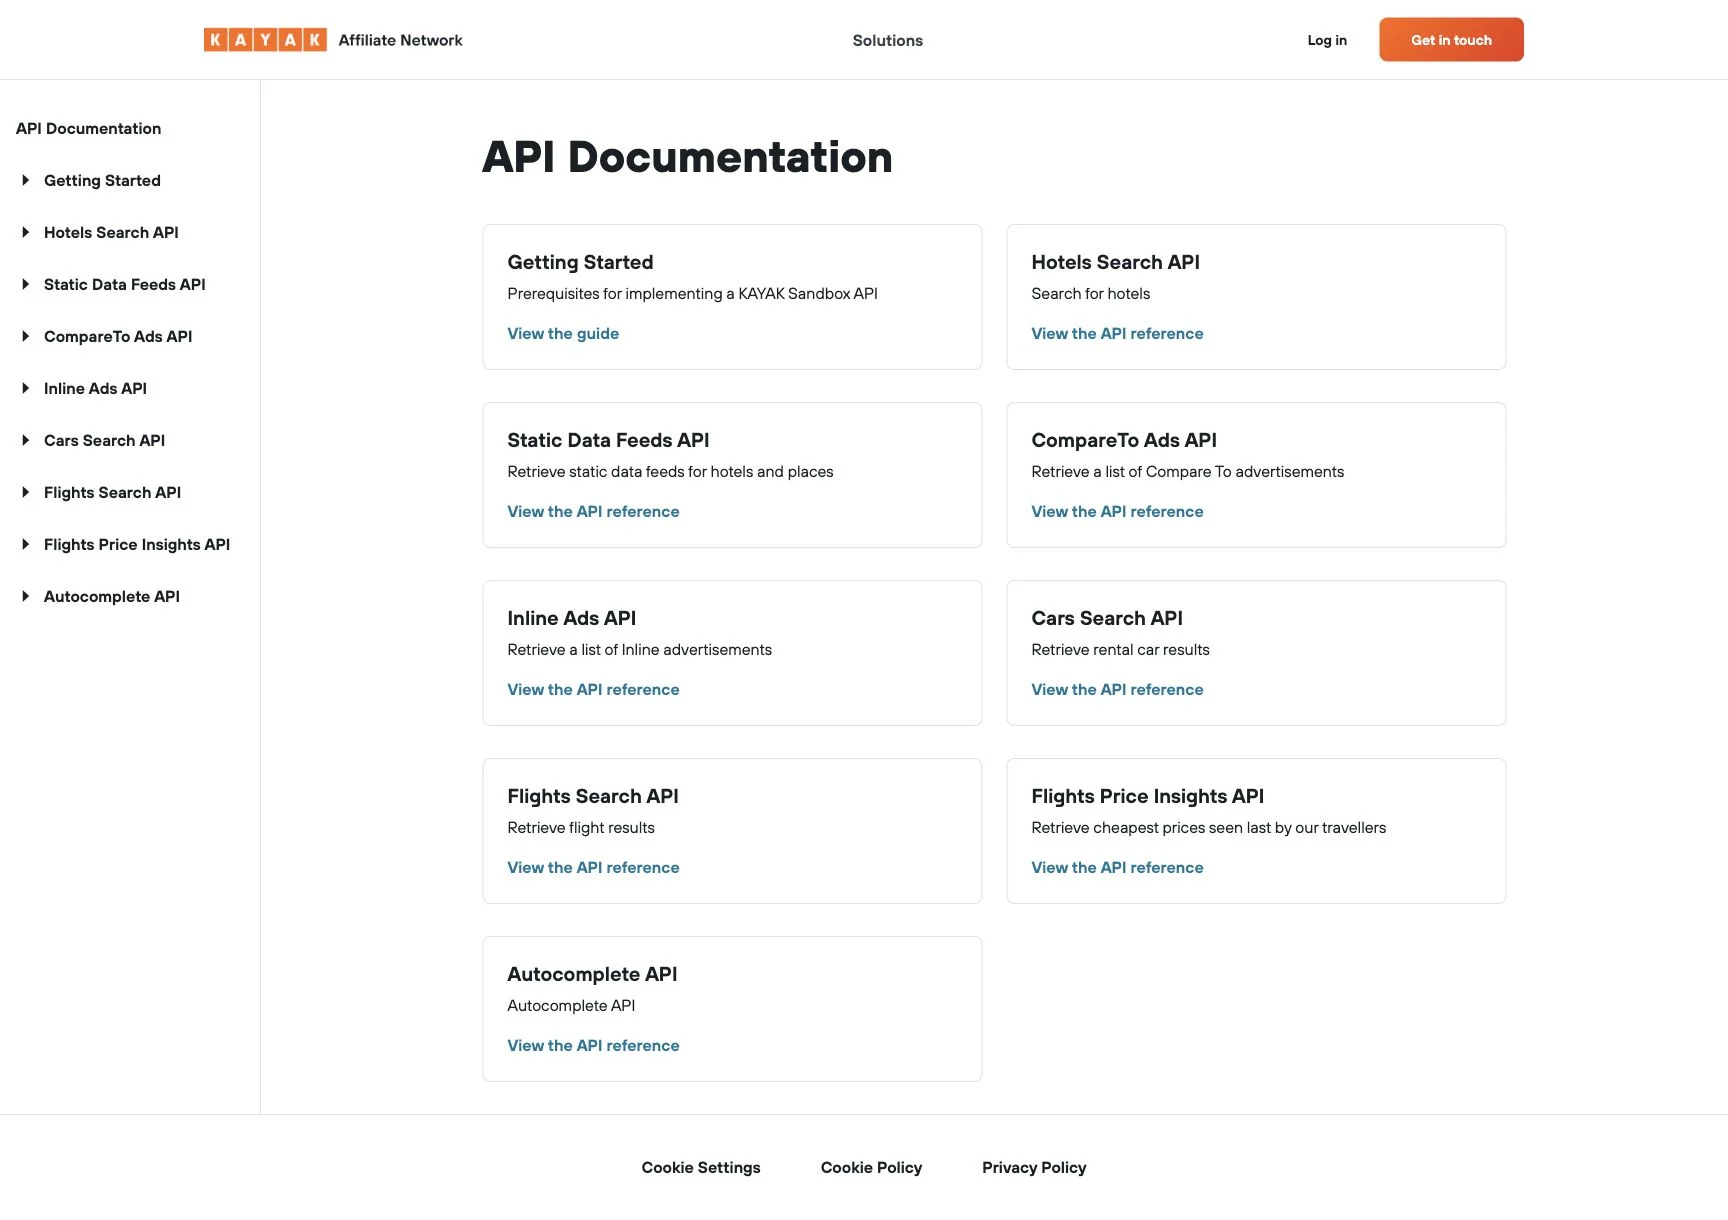Open Privacy Policy in the footer
Image resolution: width=1728 pixels, height=1220 pixels.
pos(1034,1167)
